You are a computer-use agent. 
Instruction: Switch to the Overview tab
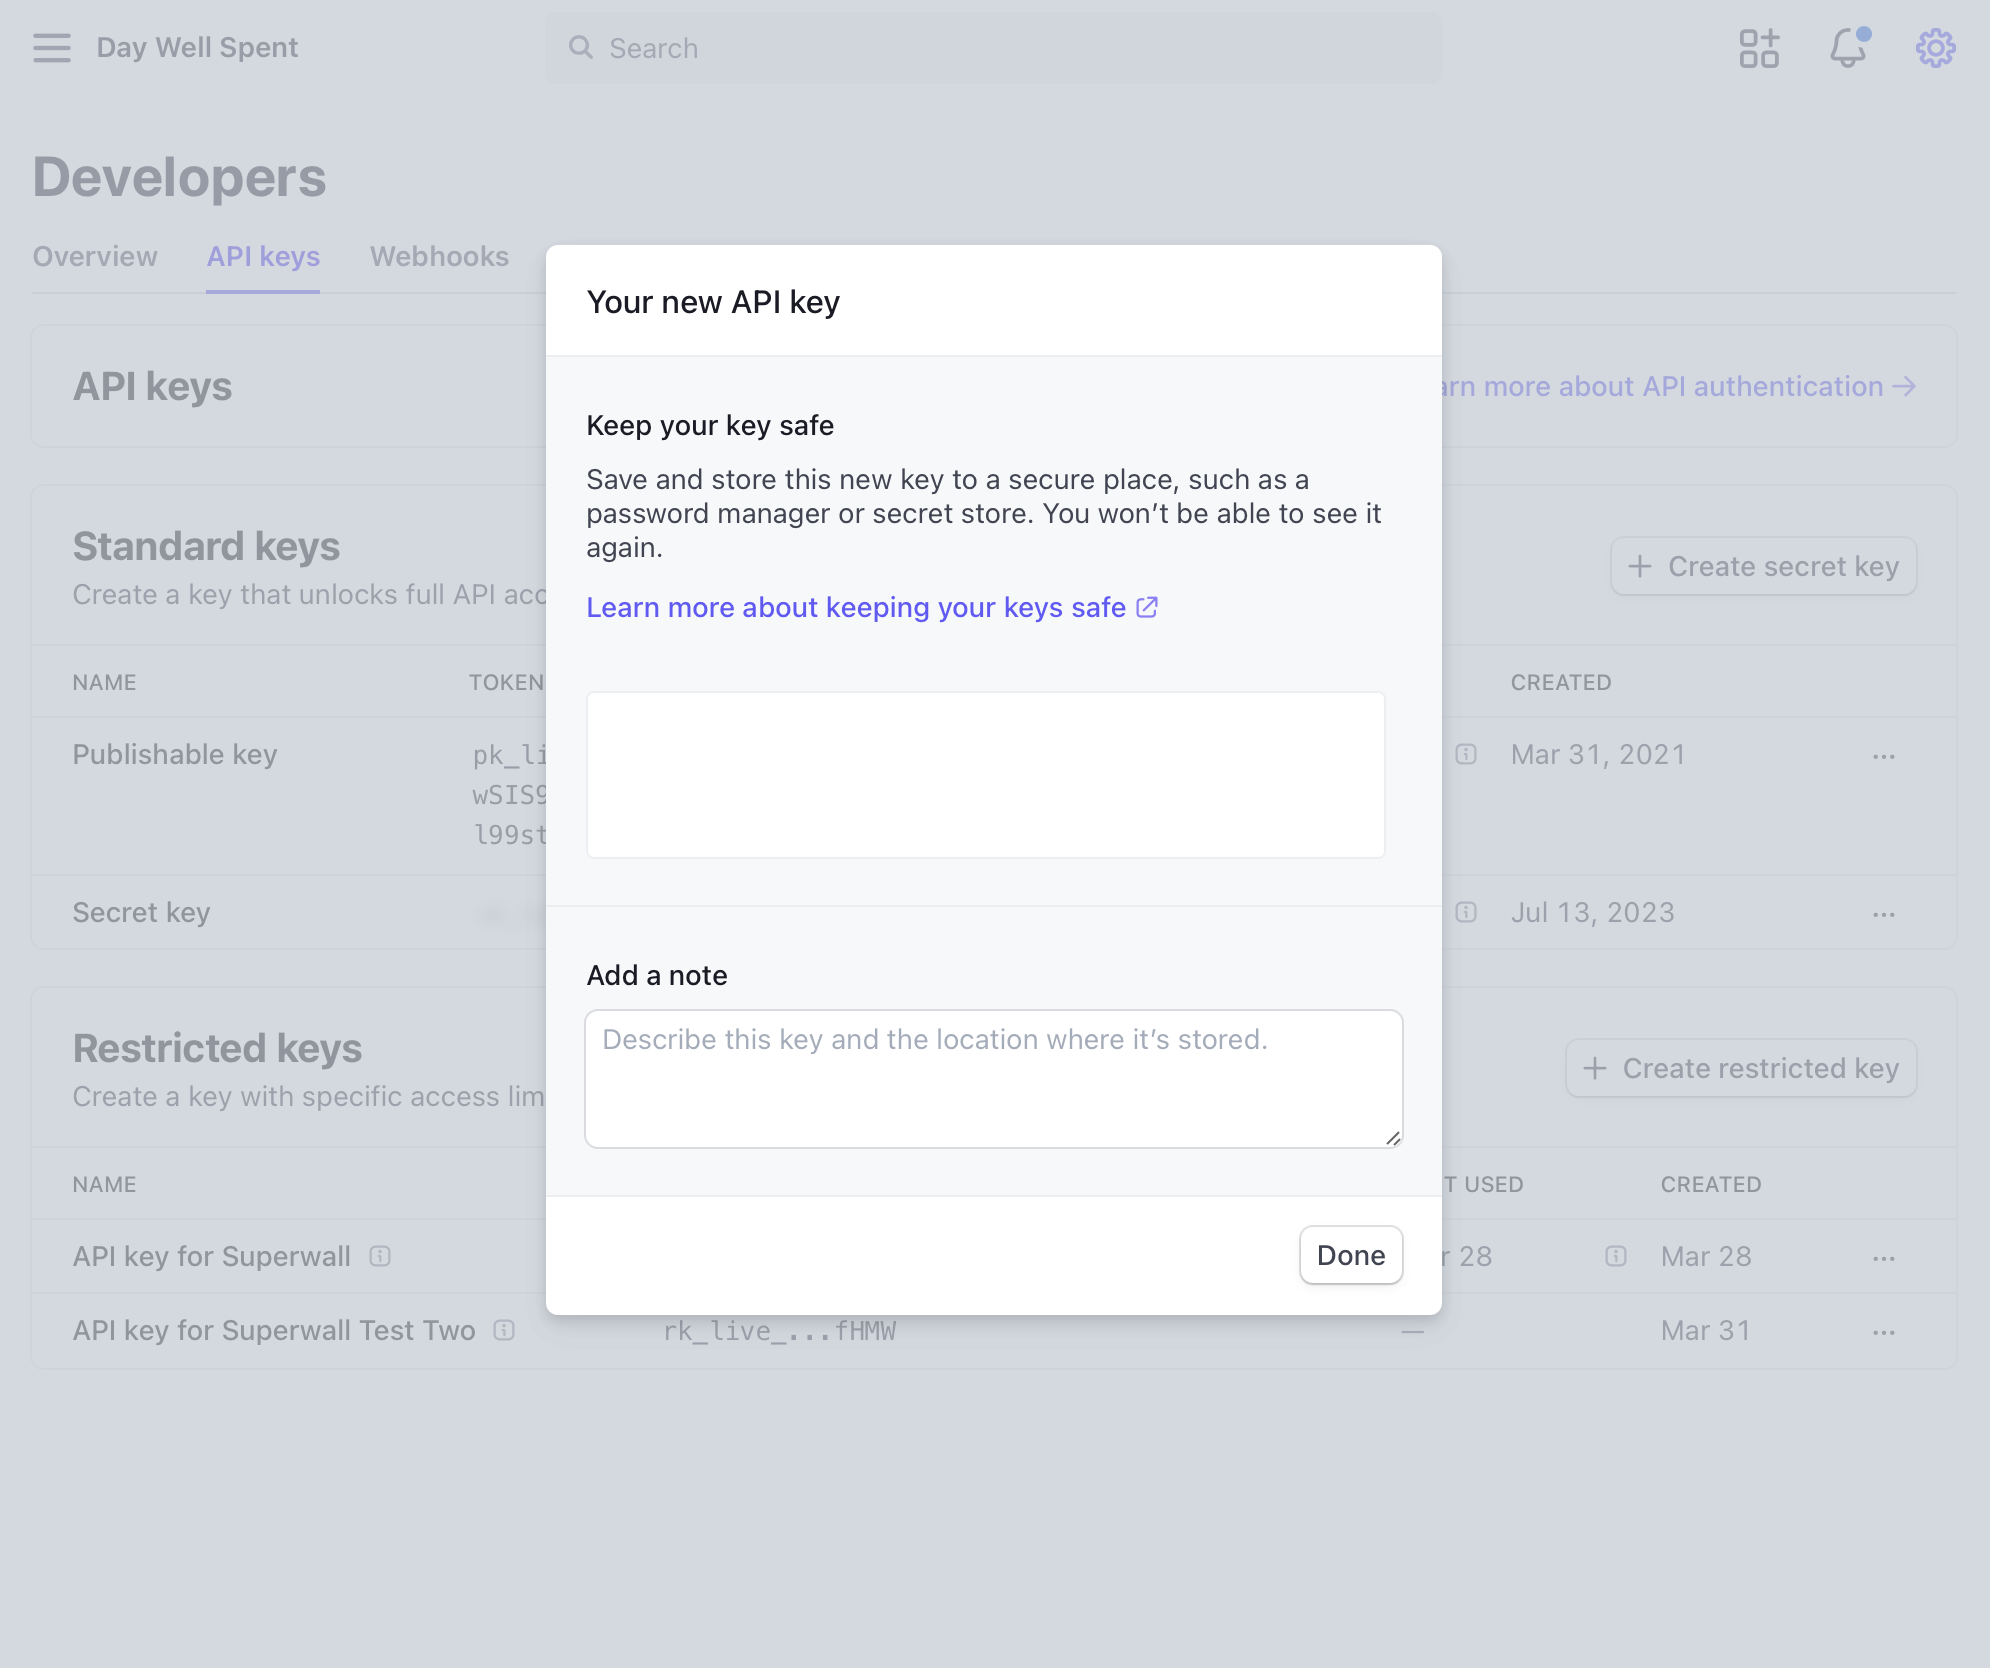pos(95,257)
